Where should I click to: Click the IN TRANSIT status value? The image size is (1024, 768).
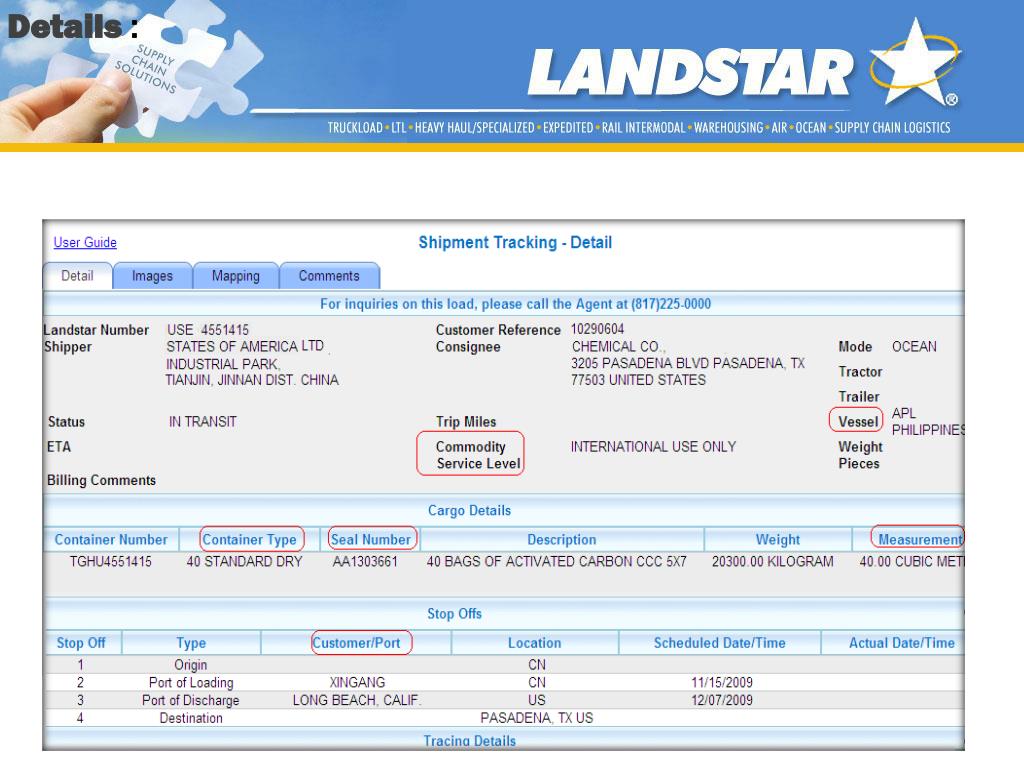pos(202,422)
